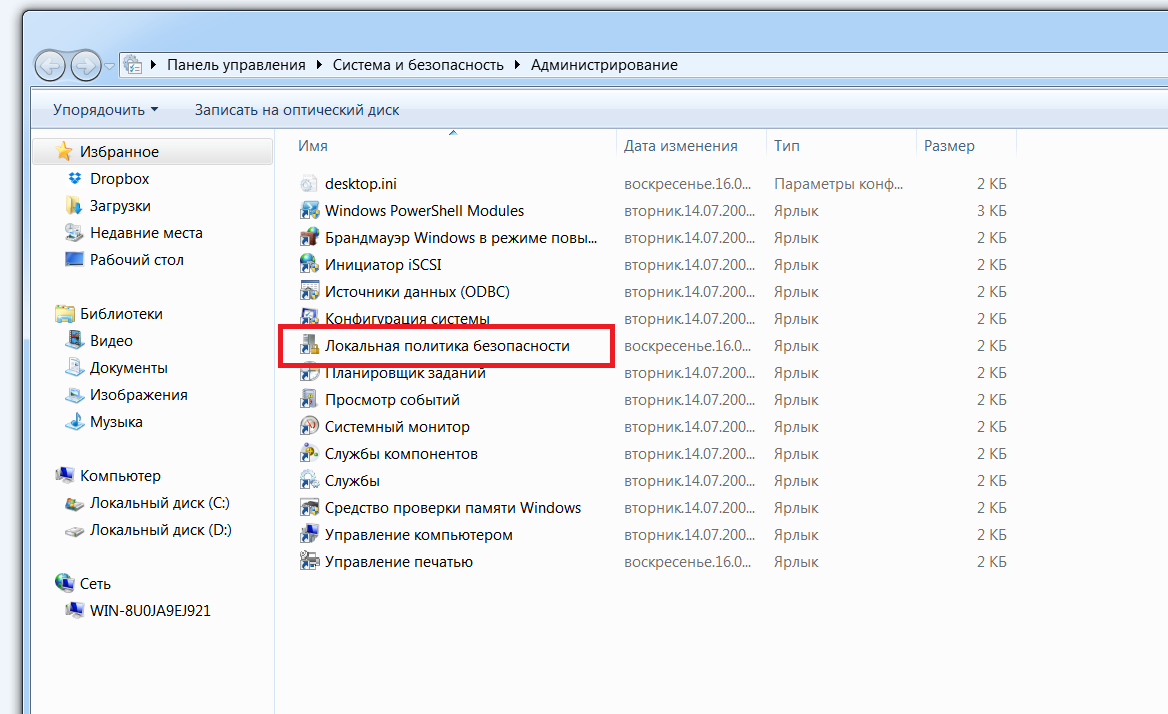Click the Back navigation arrow button

click(51, 66)
